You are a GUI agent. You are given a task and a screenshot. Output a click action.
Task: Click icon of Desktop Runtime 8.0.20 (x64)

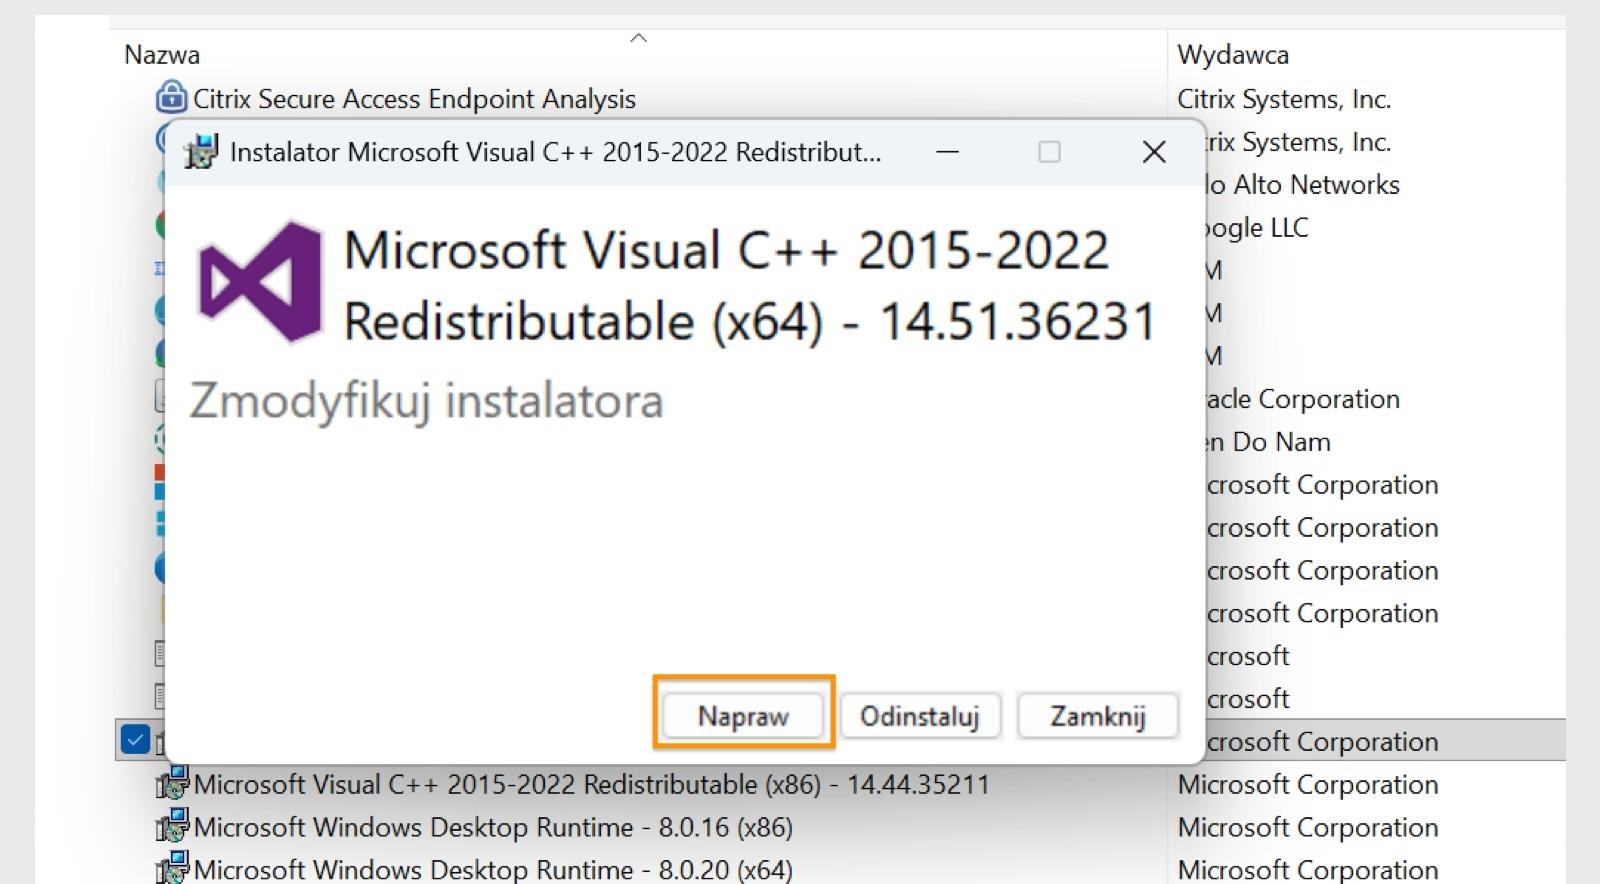coord(172,868)
